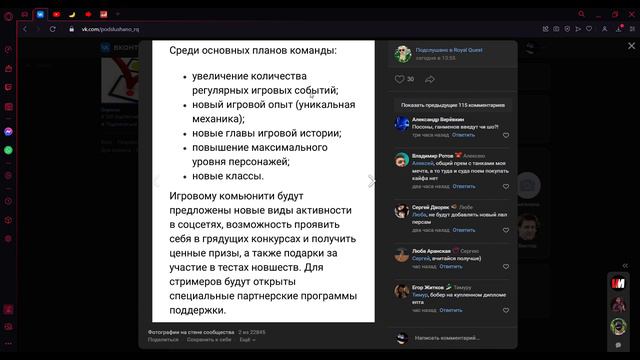The width and height of the screenshot is (640, 360).
Task: Open the community avatar in the photo header
Action: coord(403,54)
